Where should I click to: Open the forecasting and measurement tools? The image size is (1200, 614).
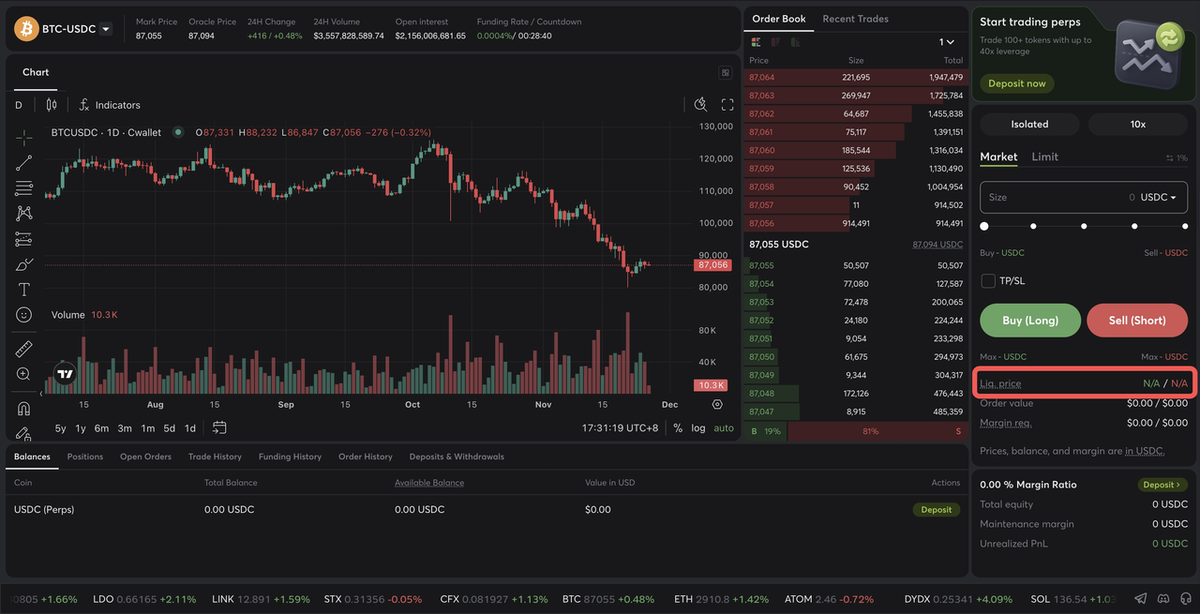tap(24, 239)
